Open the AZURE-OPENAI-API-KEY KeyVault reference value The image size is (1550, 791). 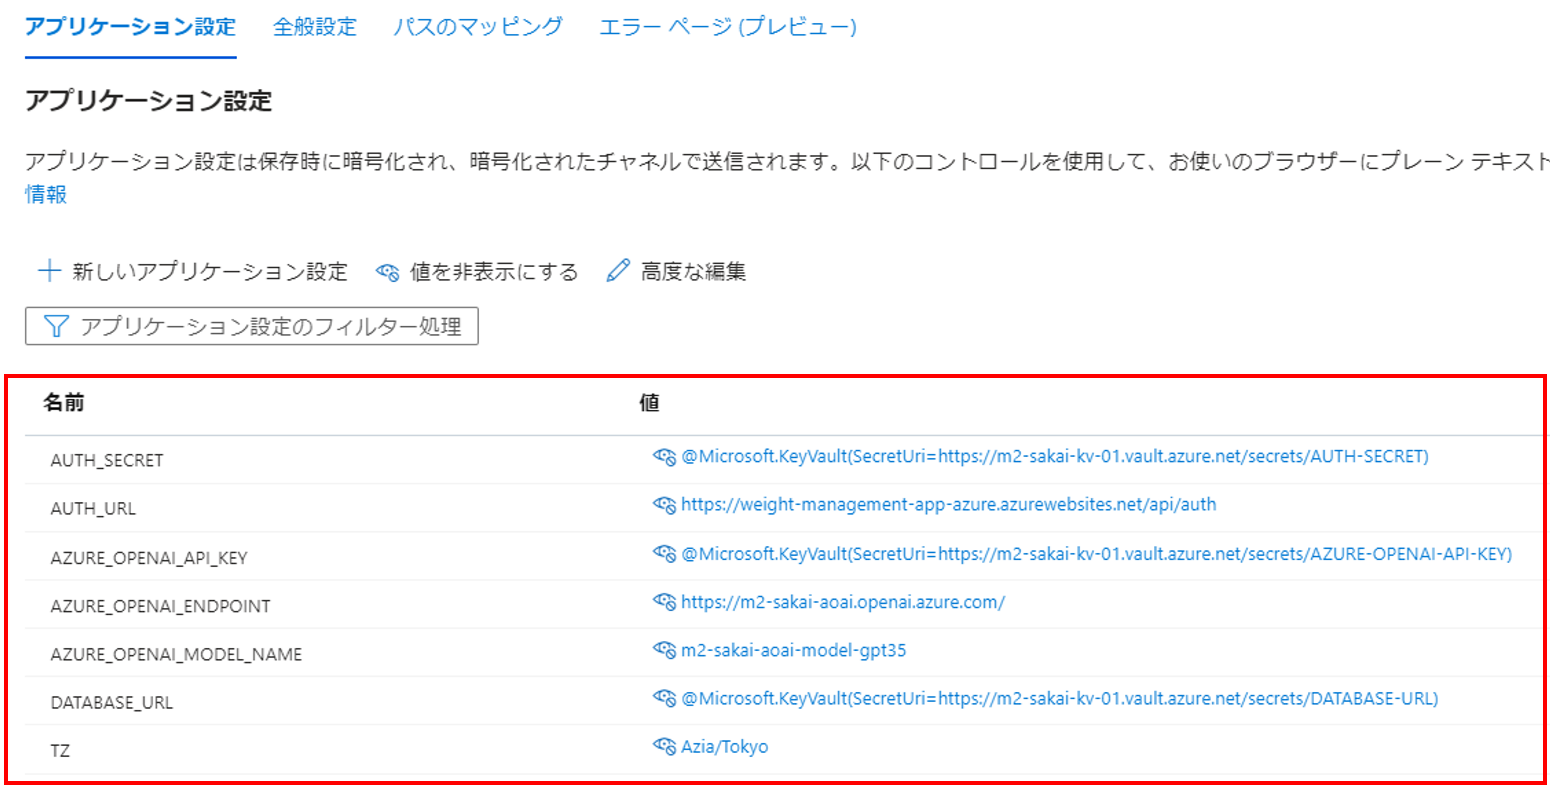[x=1097, y=554]
